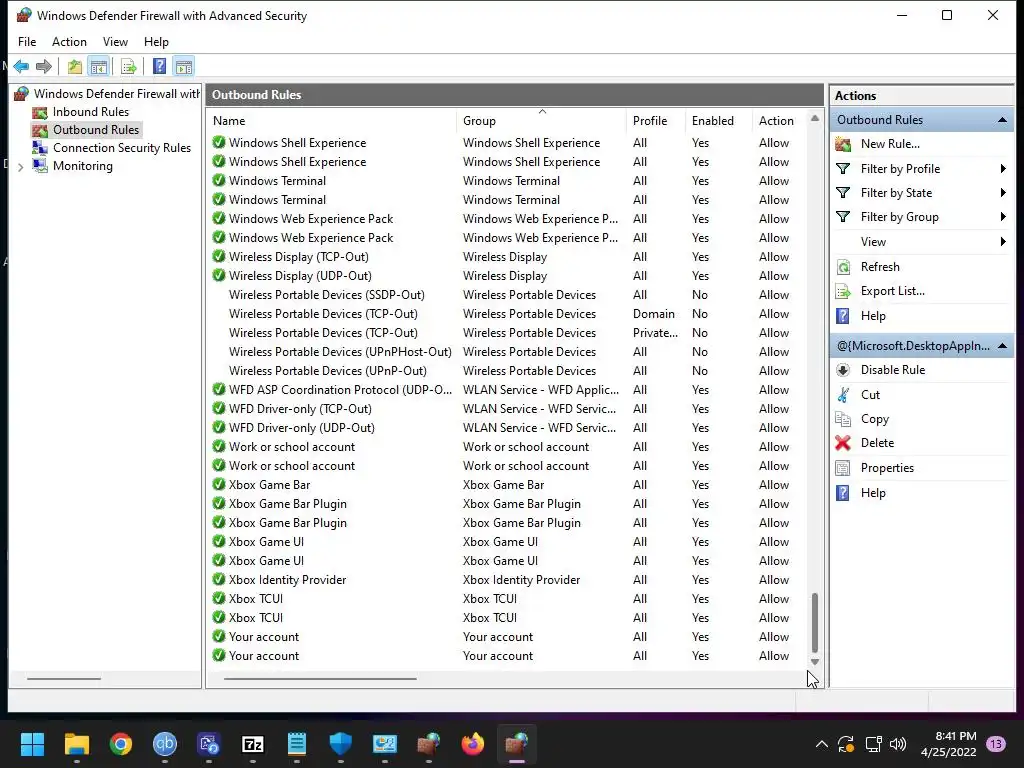Open the View submenu arrow in Actions
The width and height of the screenshot is (1024, 768).
point(1003,242)
